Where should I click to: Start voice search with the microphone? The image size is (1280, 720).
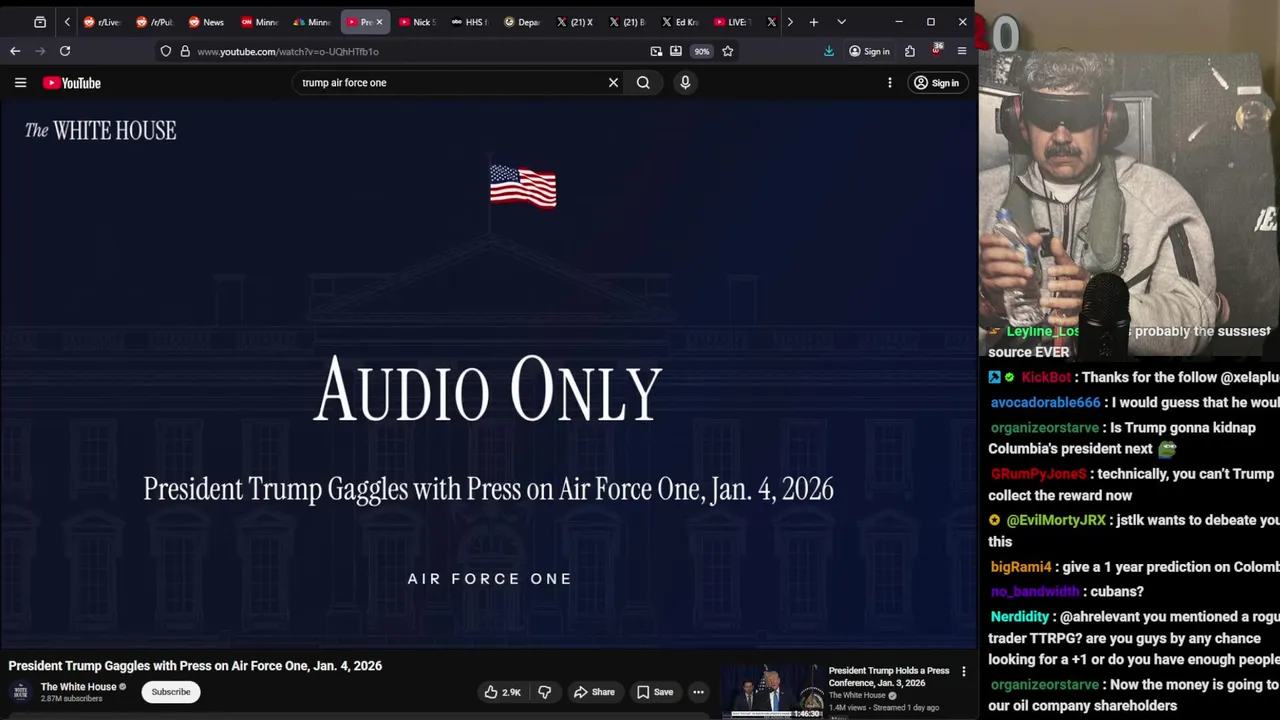coord(685,83)
